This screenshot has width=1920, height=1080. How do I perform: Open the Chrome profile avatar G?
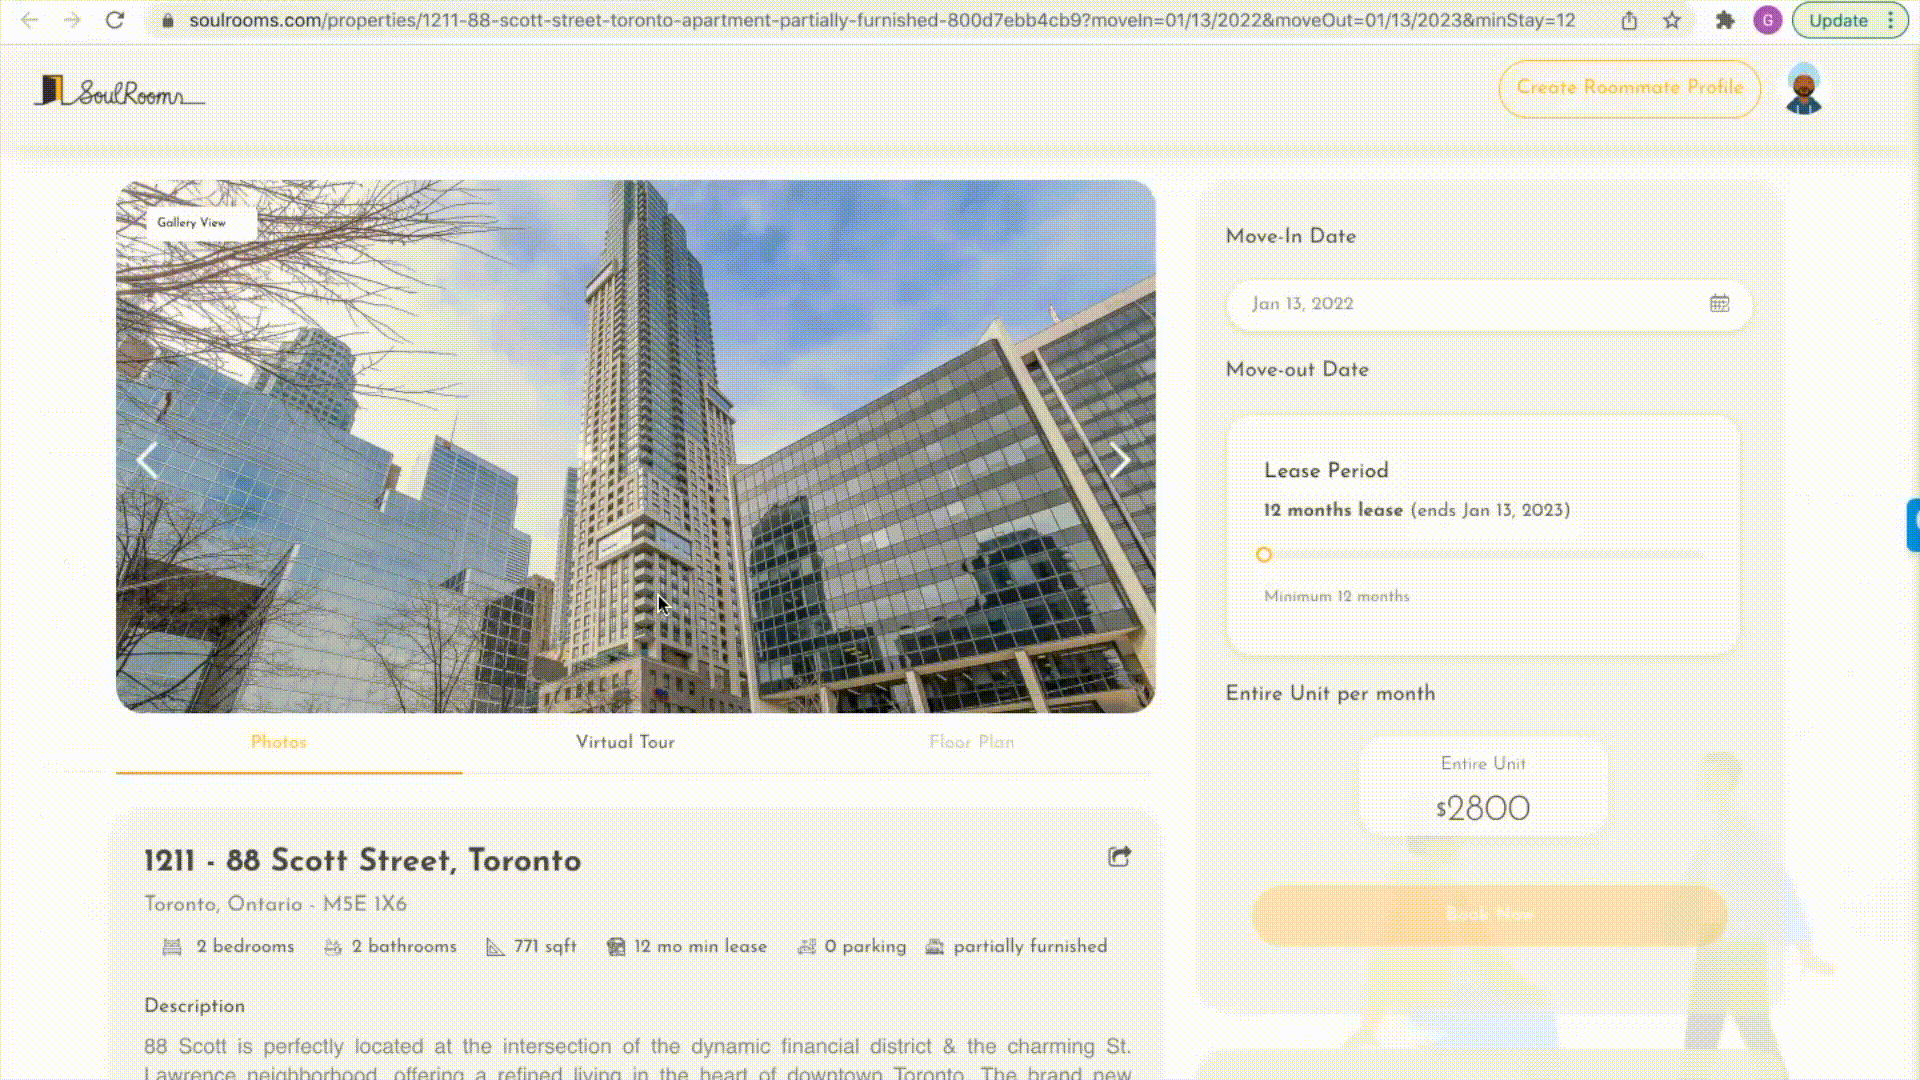[x=1767, y=20]
